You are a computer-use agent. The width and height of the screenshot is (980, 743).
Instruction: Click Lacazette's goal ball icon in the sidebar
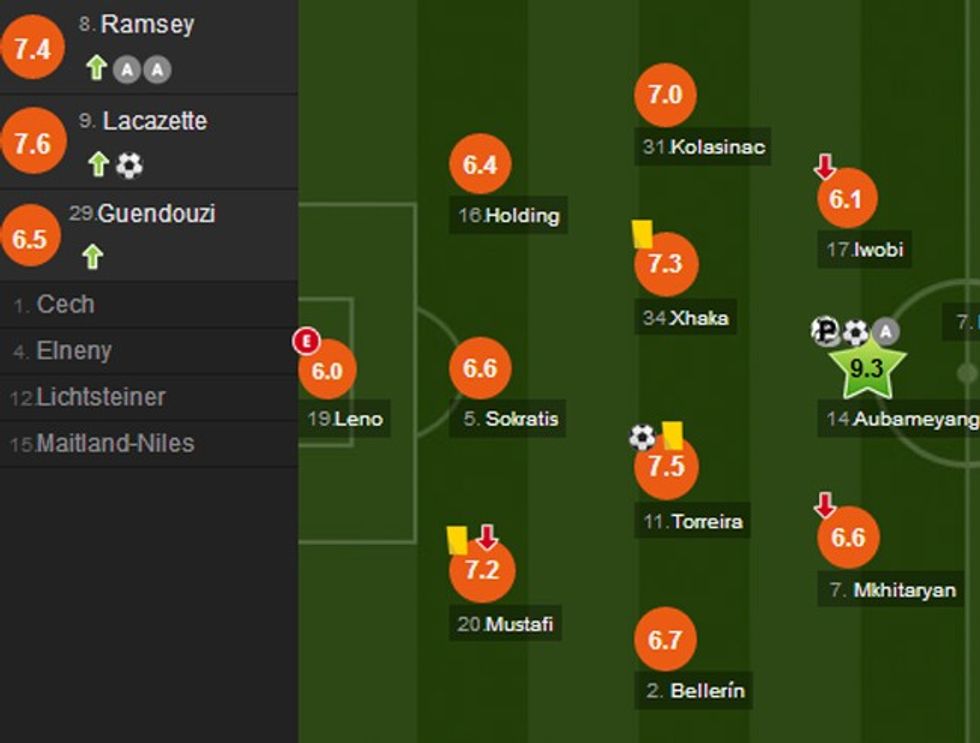pyautogui.click(x=129, y=165)
